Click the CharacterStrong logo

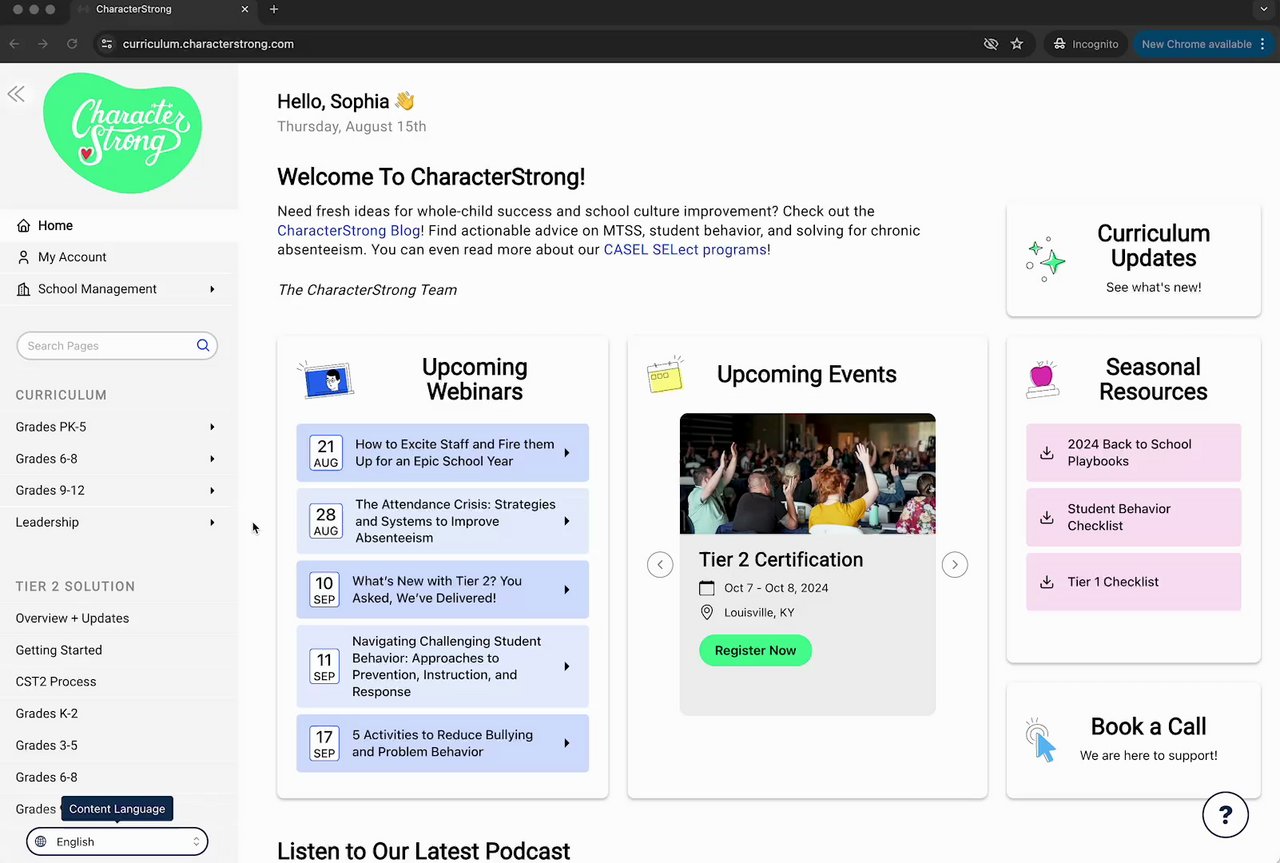(122, 133)
